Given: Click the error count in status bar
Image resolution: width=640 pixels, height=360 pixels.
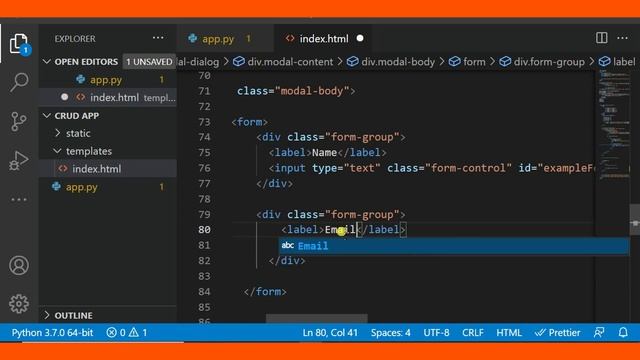Looking at the screenshot, I should pyautogui.click(x=116, y=333).
